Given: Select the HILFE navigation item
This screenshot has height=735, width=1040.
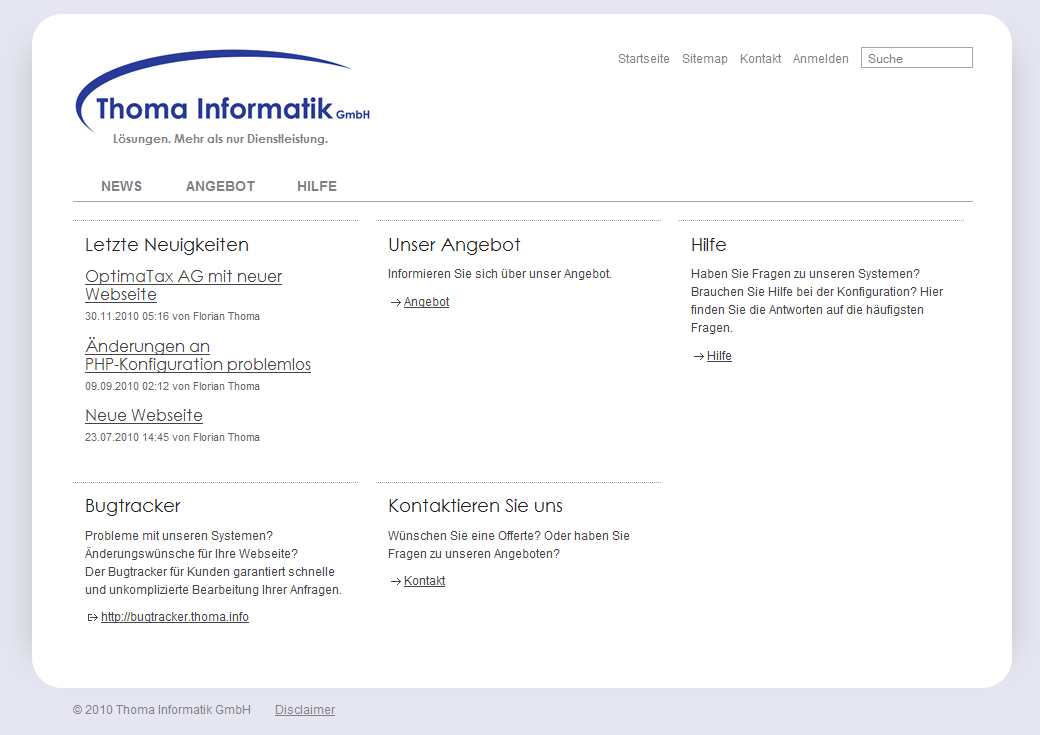Looking at the screenshot, I should click(x=316, y=186).
